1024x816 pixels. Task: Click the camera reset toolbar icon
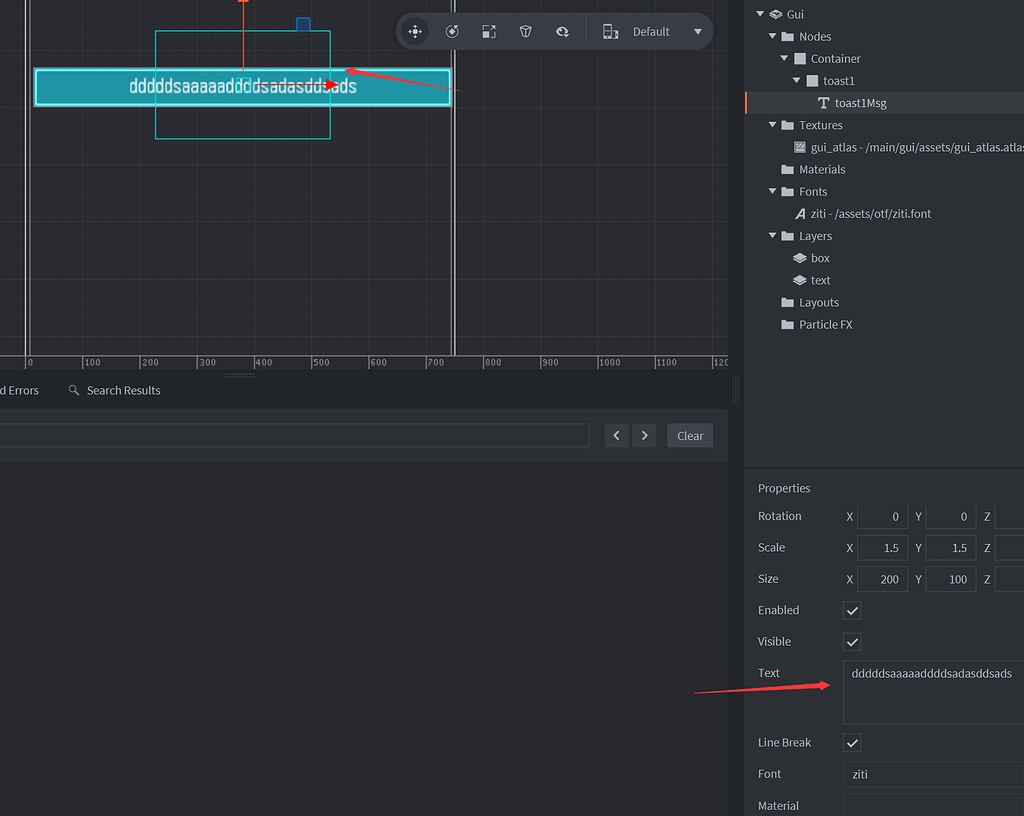(562, 31)
